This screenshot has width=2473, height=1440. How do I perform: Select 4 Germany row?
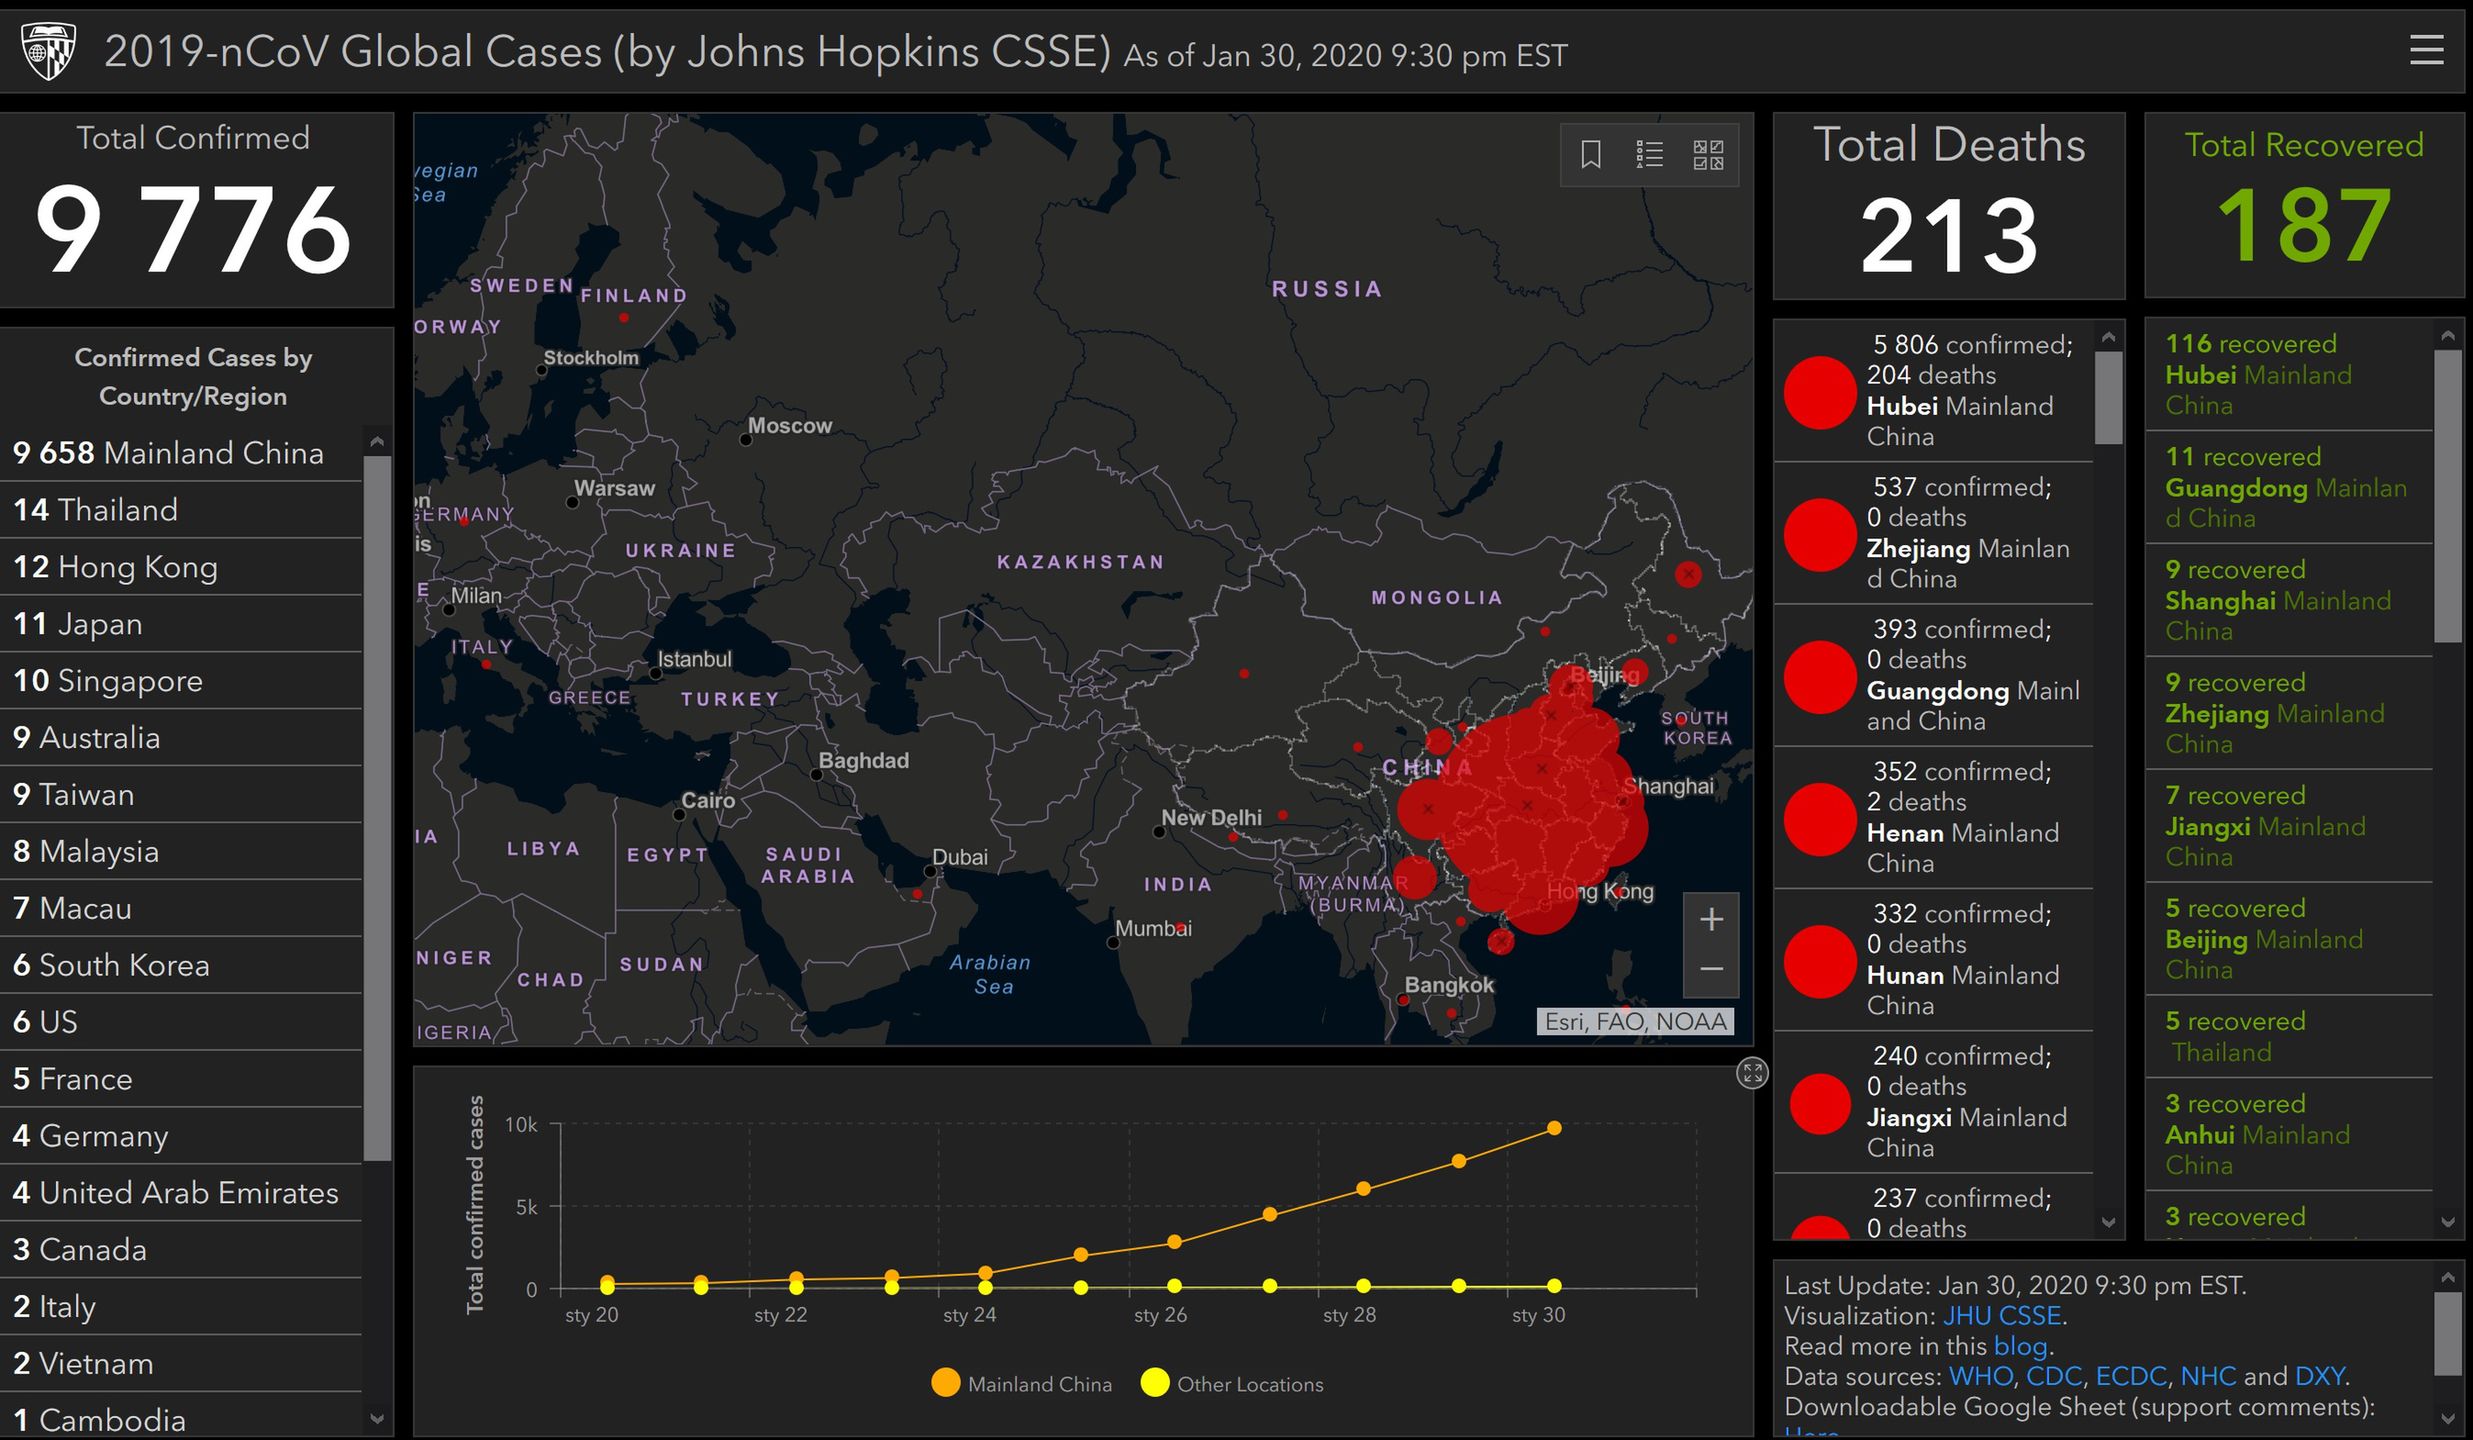point(181,1136)
